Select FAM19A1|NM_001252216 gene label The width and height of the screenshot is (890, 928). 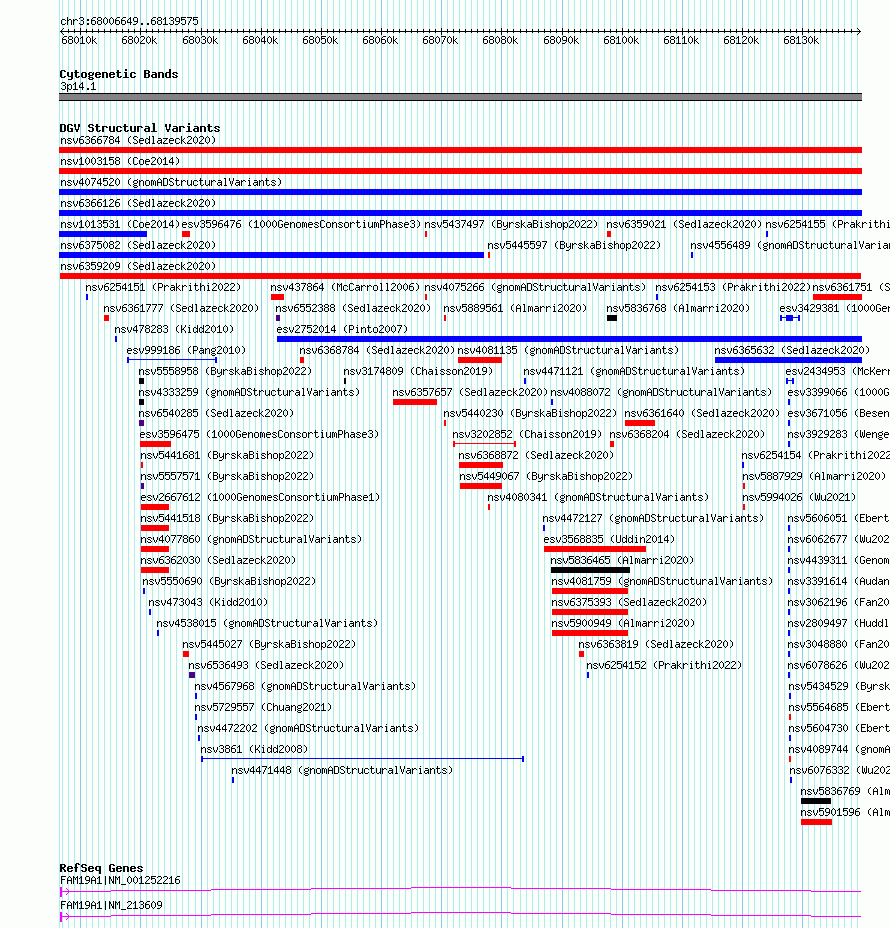(x=120, y=880)
